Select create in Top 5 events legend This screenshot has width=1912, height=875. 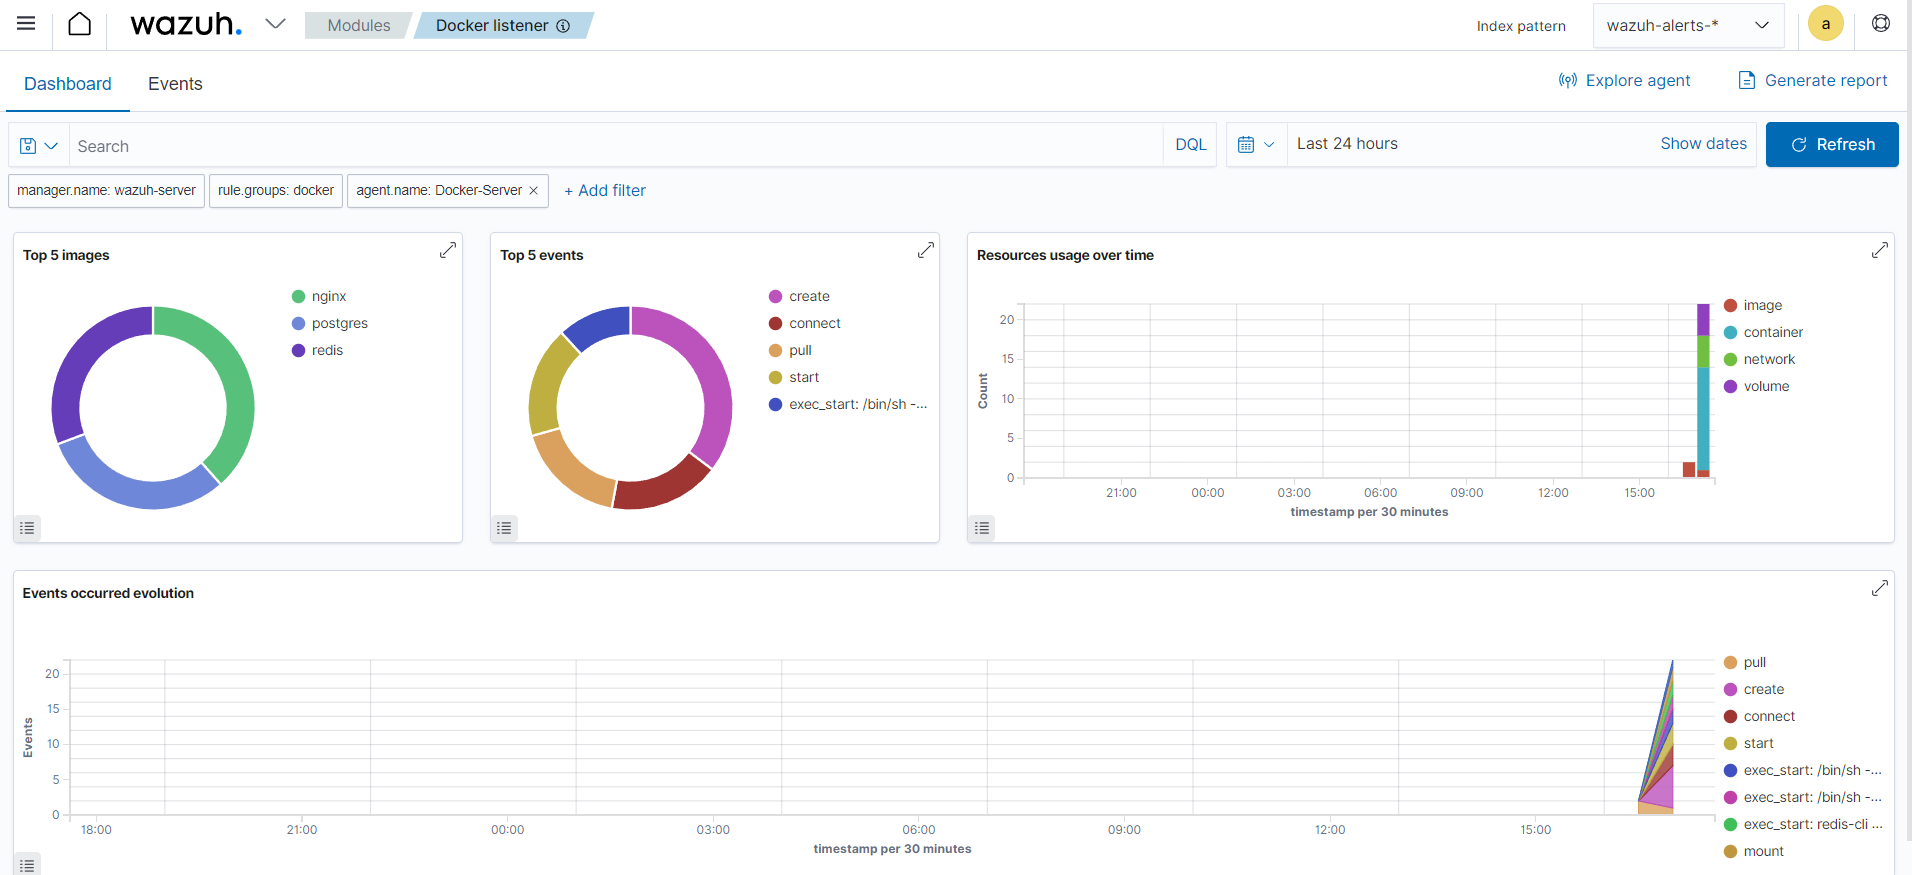point(799,297)
